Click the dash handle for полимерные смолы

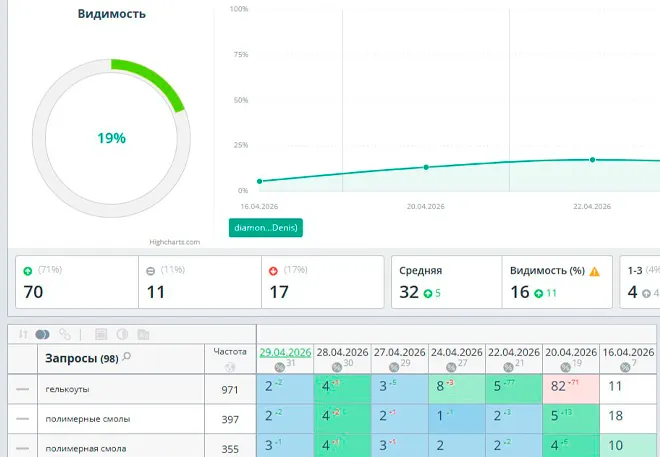click(x=22, y=418)
